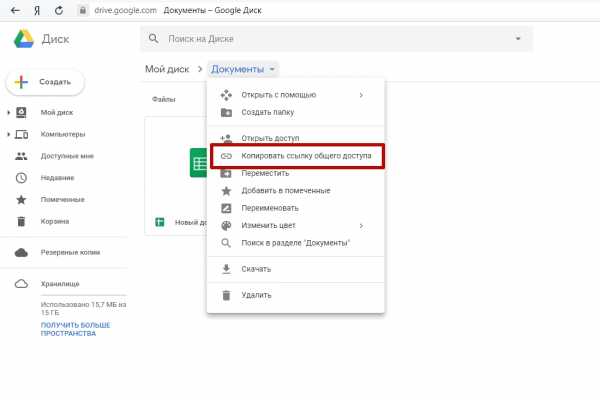Click the lock icon in address bar
The width and height of the screenshot is (600, 400).
click(82, 10)
